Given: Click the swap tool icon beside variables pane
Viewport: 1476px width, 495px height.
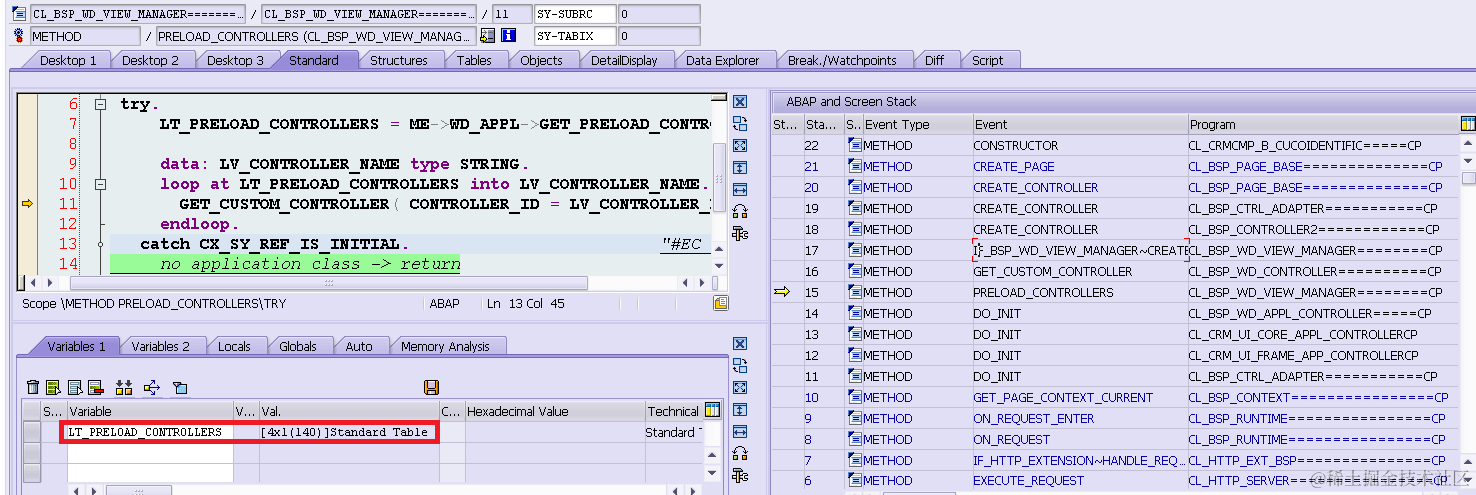Looking at the screenshot, I should coord(740,366).
